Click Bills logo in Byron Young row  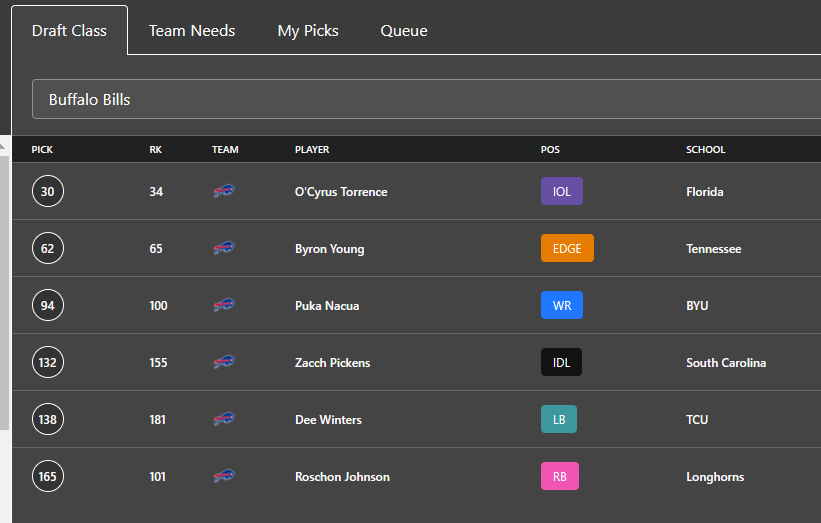224,248
